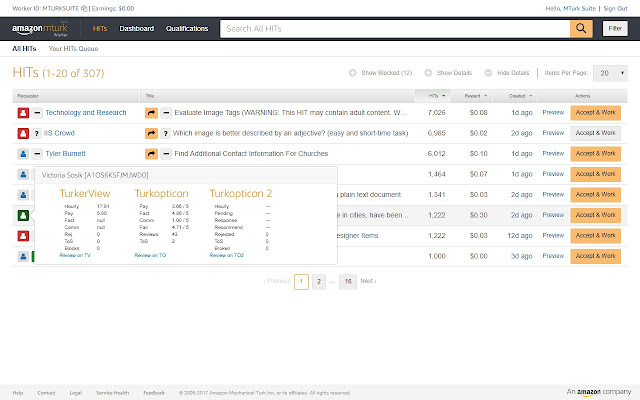Open the Dashboard menu item
This screenshot has height=400, width=640.
(x=136, y=28)
